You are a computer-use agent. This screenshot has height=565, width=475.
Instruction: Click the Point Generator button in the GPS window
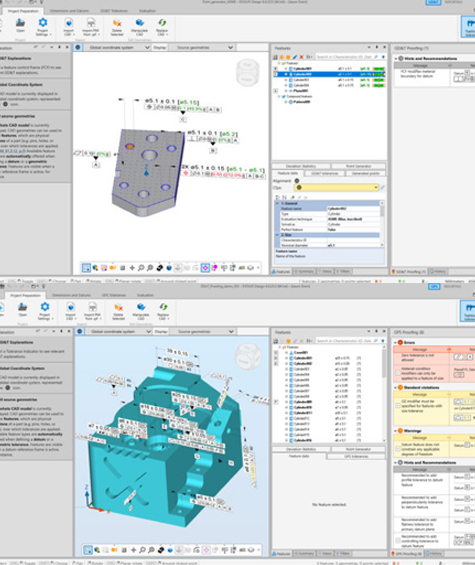click(358, 450)
